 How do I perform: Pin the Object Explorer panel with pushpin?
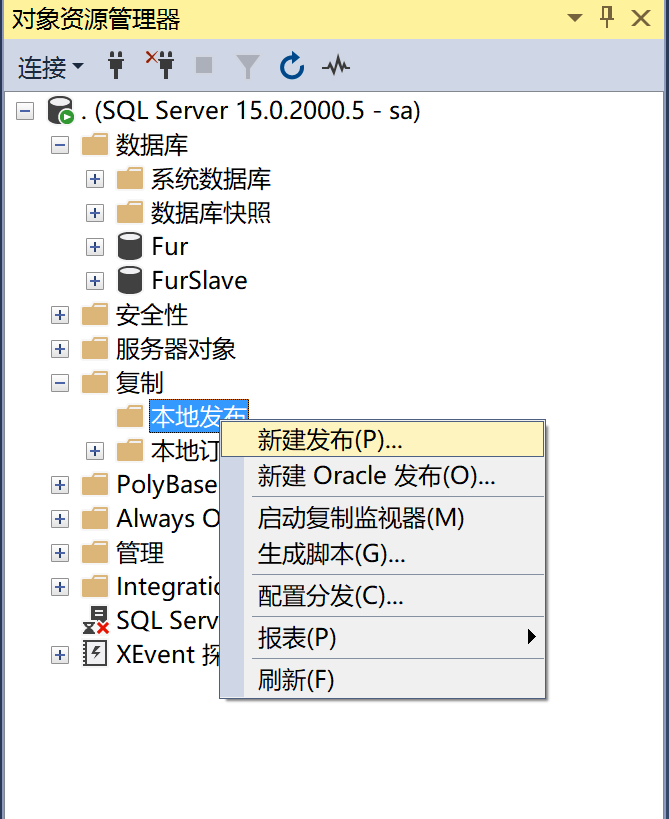(606, 17)
